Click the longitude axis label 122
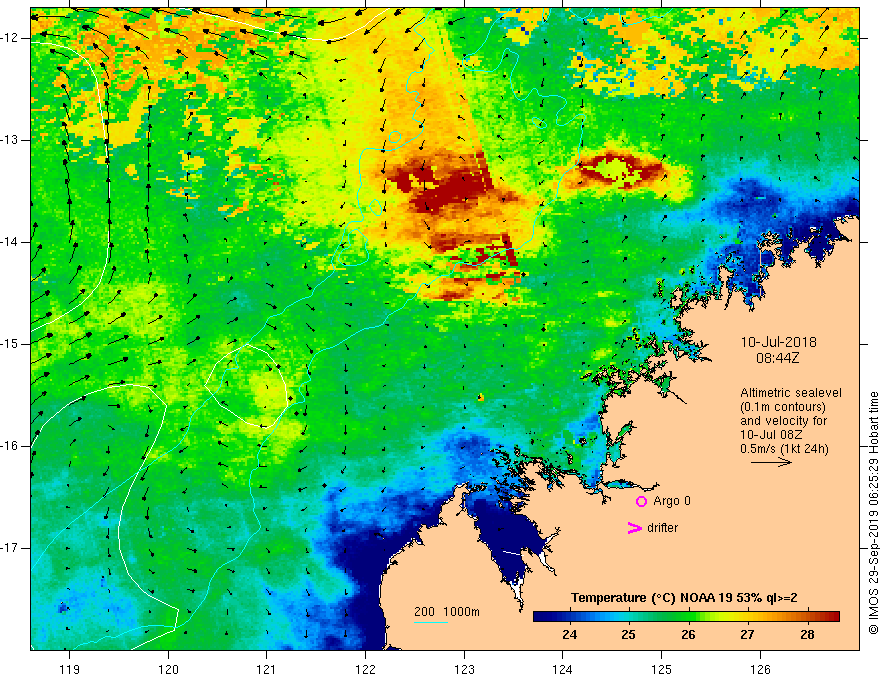The height and width of the screenshot is (680, 880). (365, 669)
